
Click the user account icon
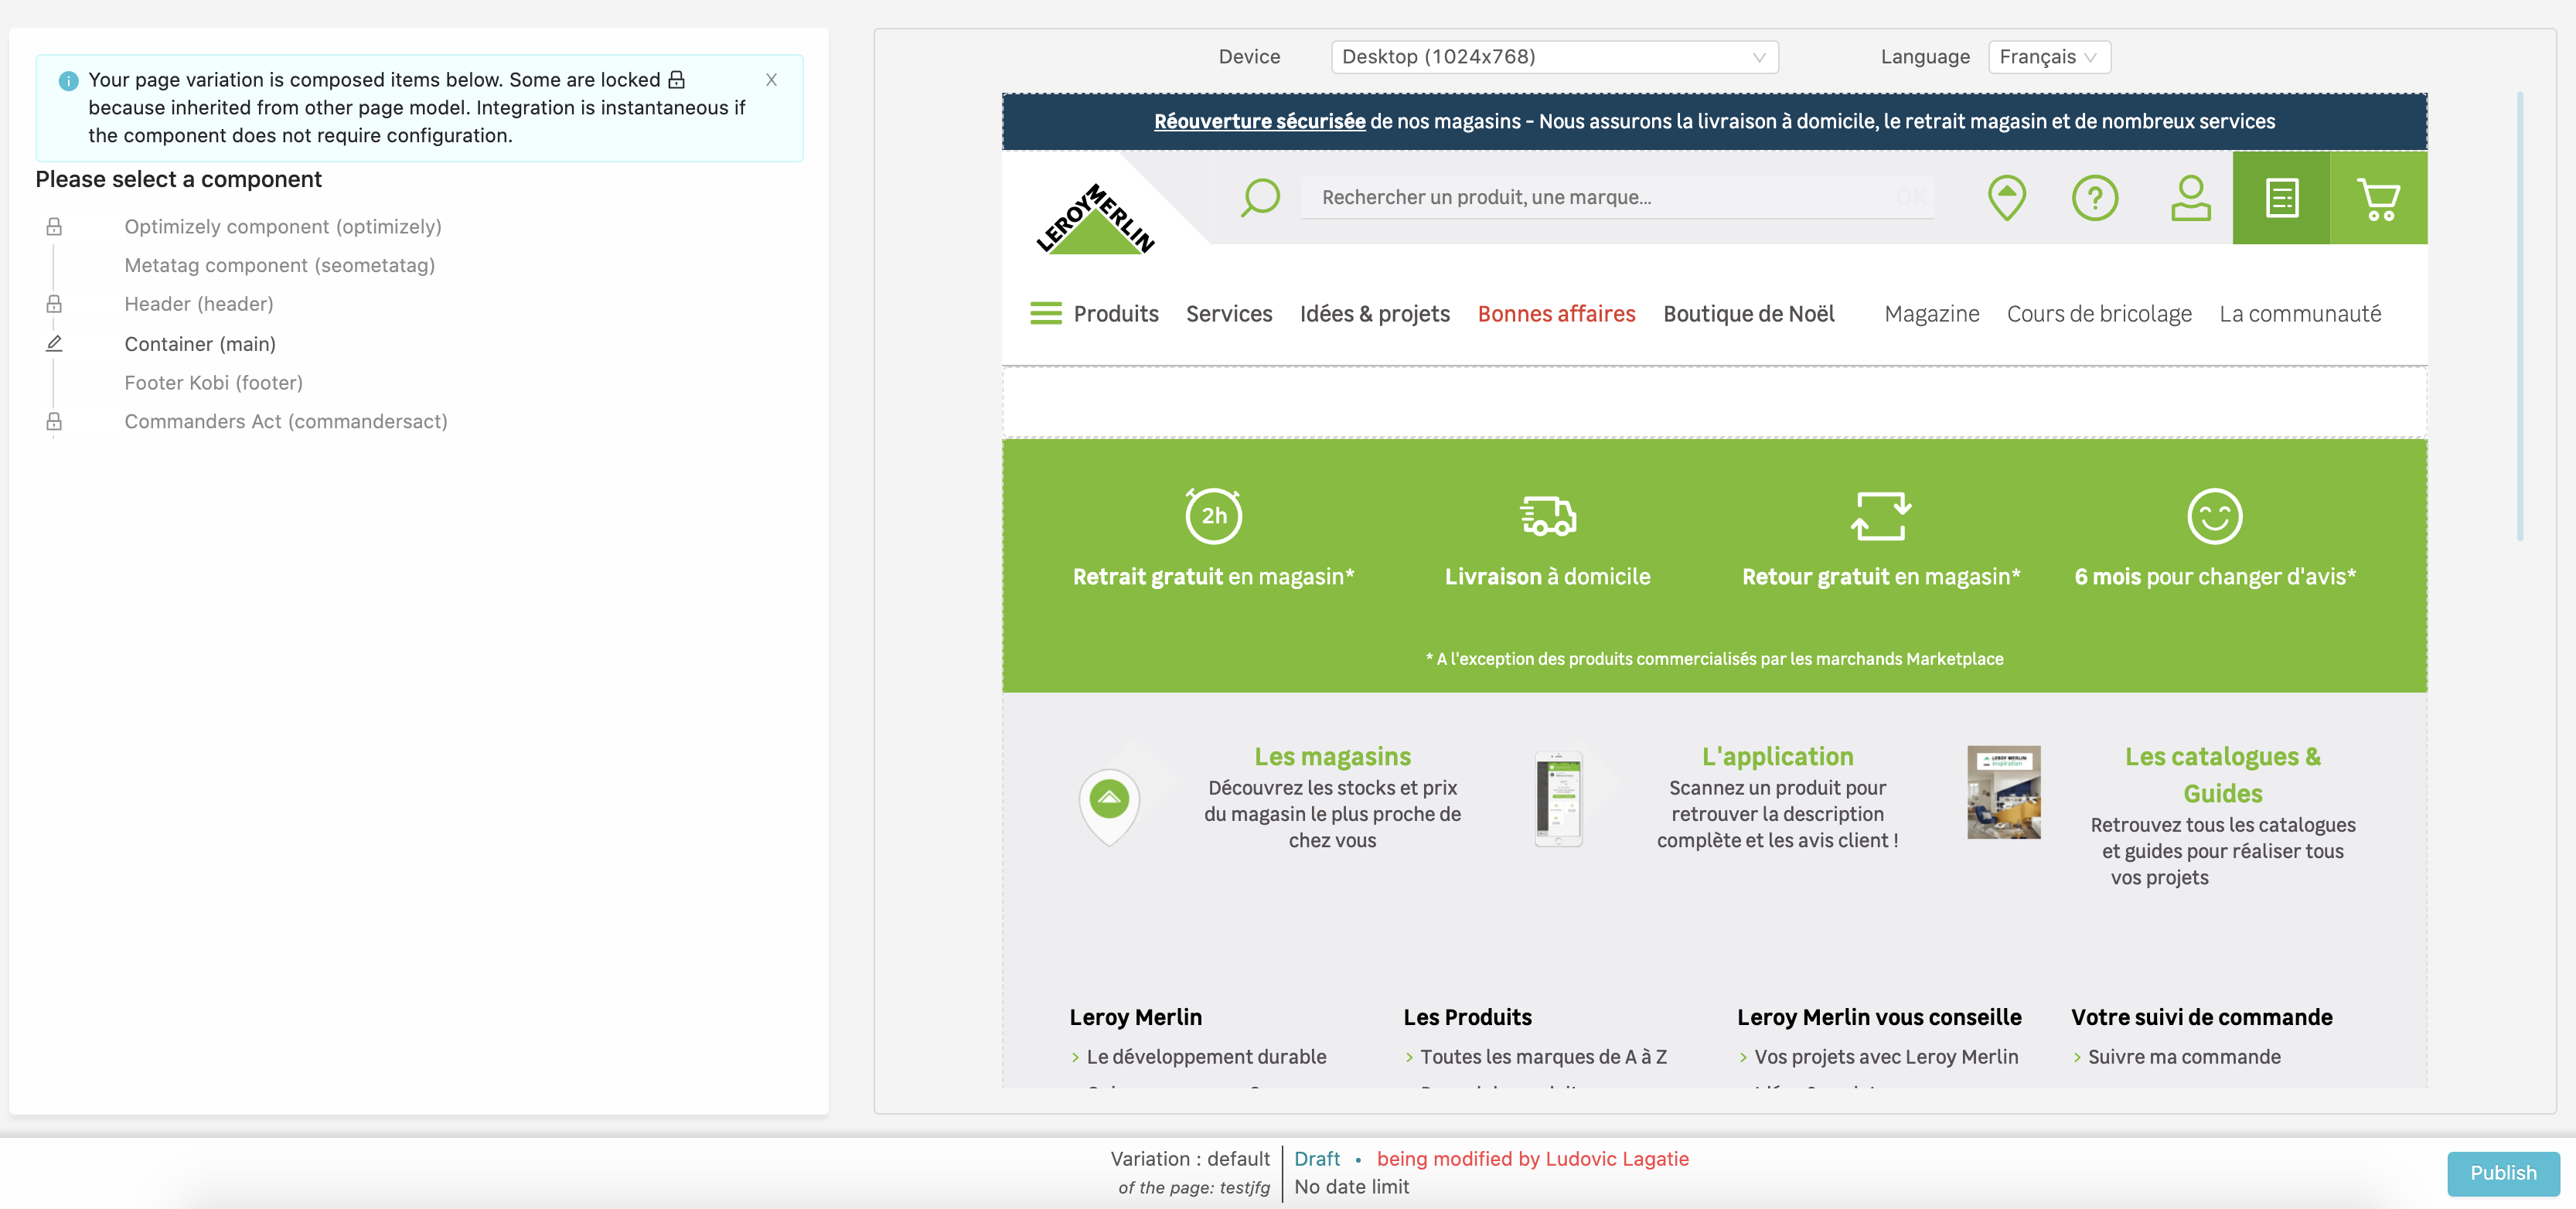coord(2190,197)
